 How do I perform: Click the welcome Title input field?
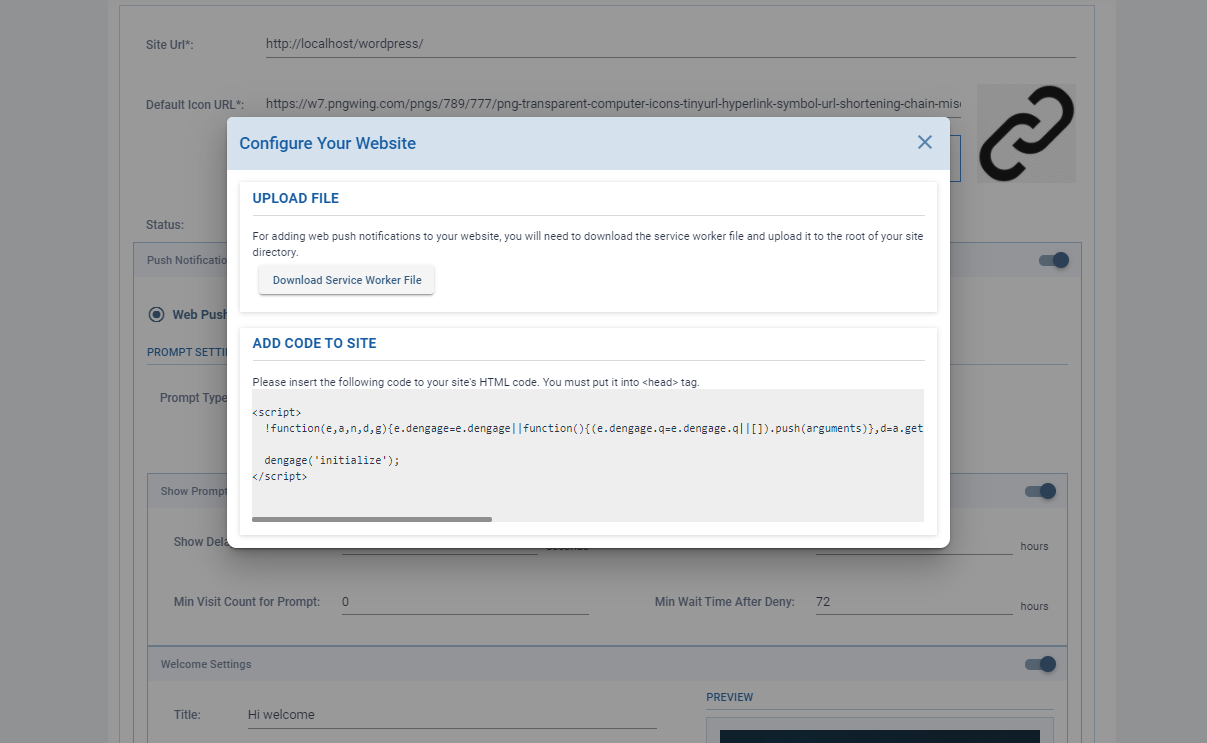452,715
